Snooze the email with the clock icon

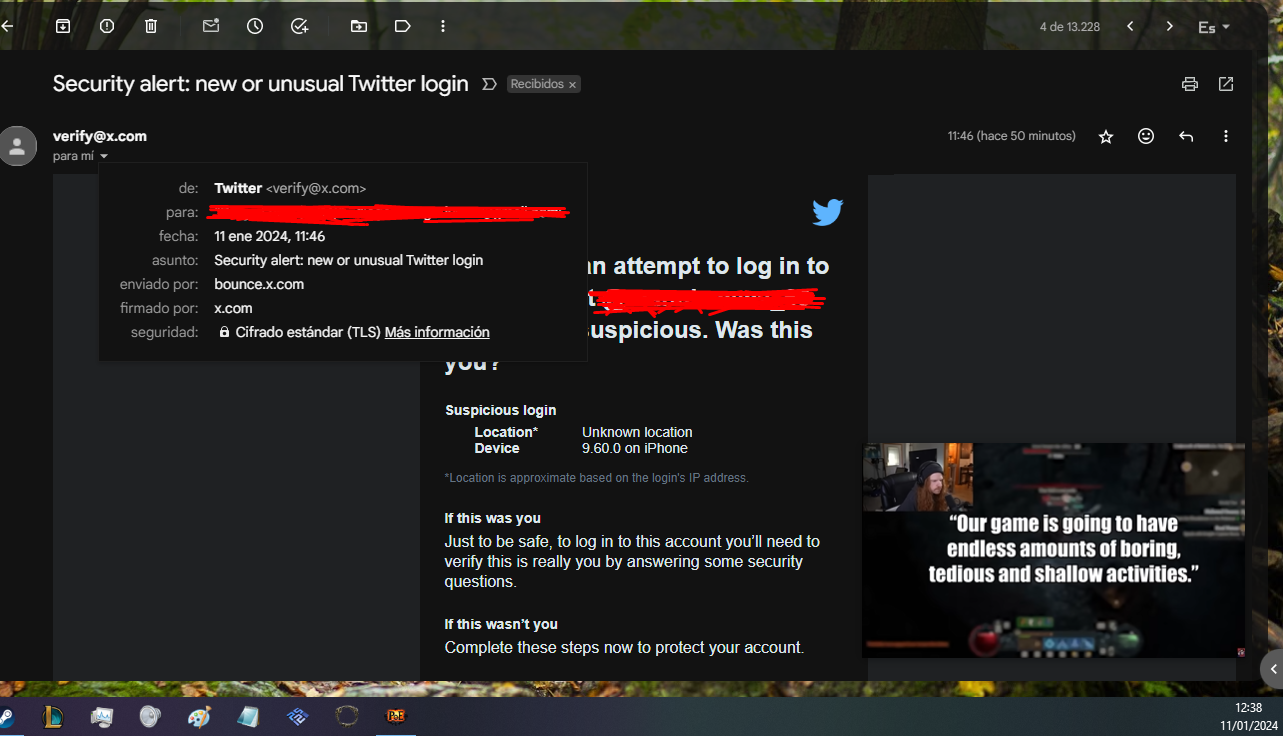tap(255, 26)
